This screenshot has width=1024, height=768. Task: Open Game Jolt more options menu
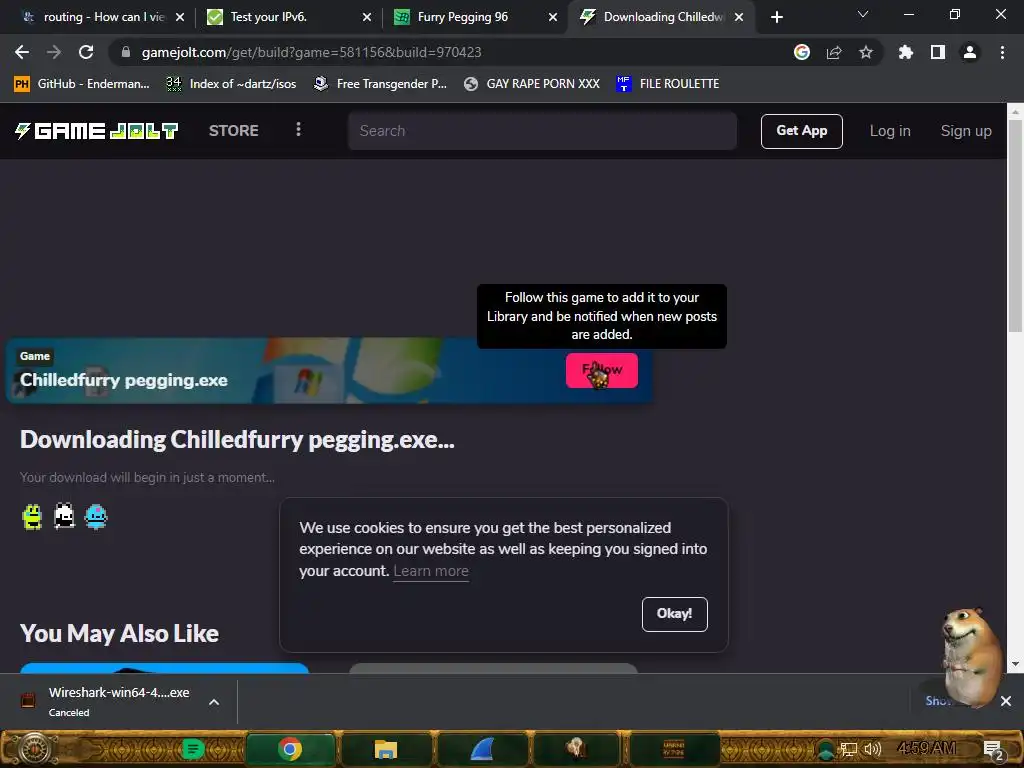coord(298,129)
